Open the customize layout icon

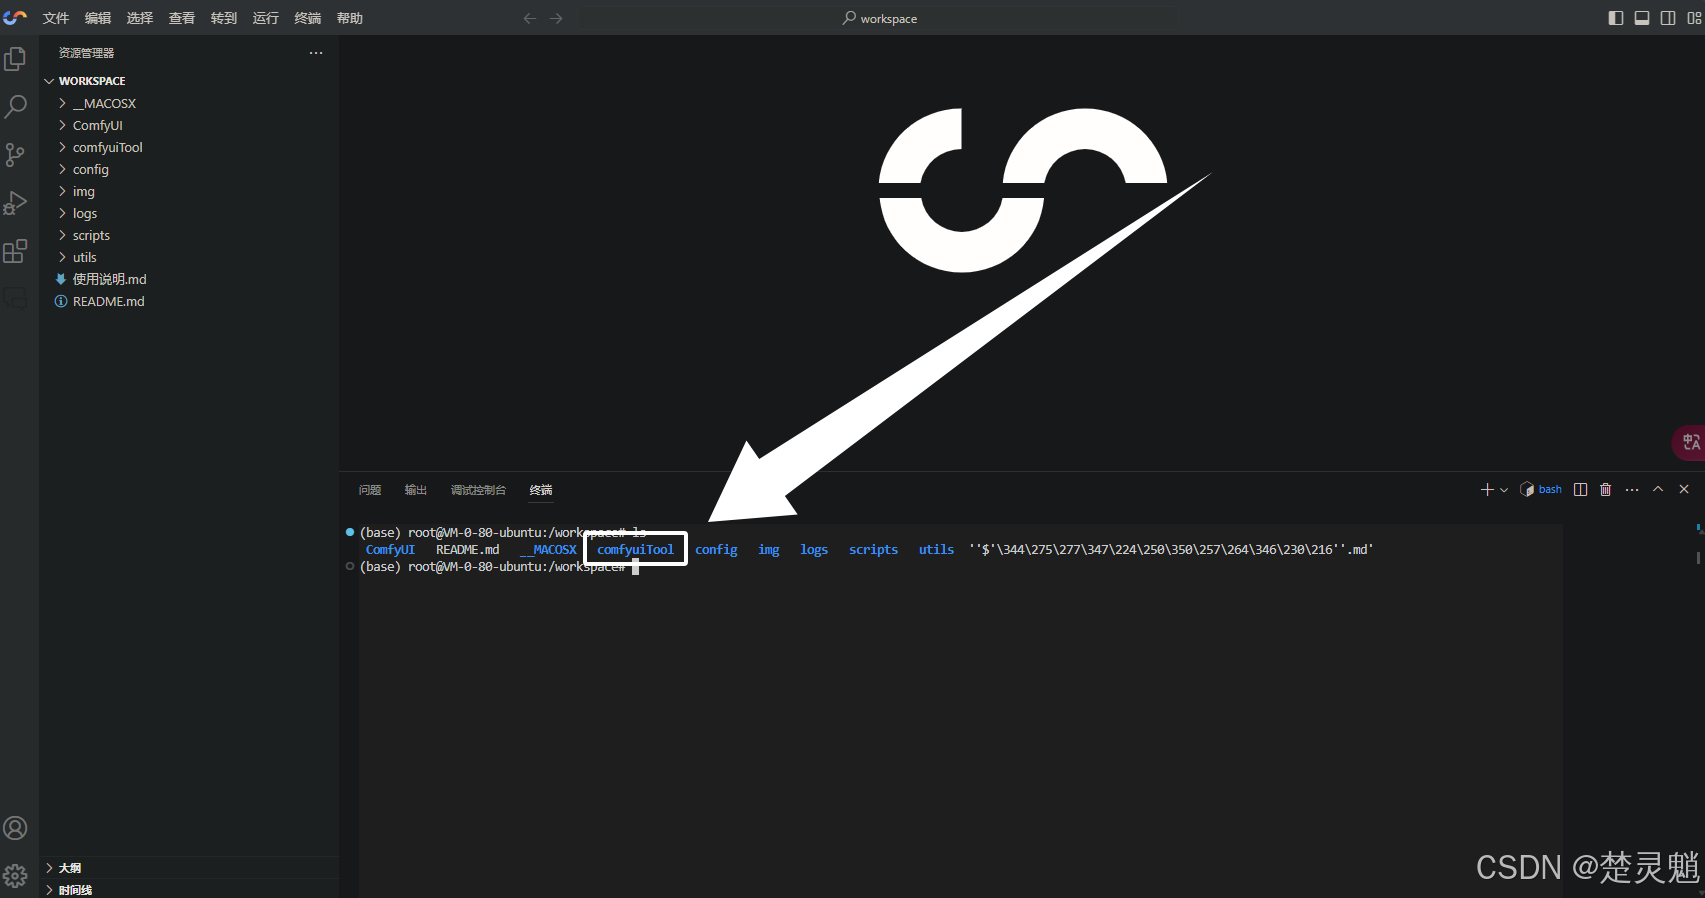(1694, 18)
